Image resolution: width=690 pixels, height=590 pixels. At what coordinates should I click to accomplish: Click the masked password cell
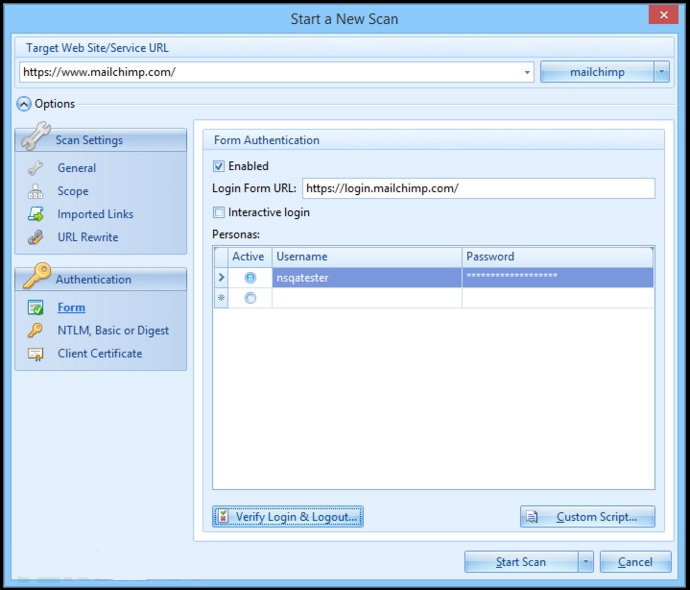tap(558, 278)
